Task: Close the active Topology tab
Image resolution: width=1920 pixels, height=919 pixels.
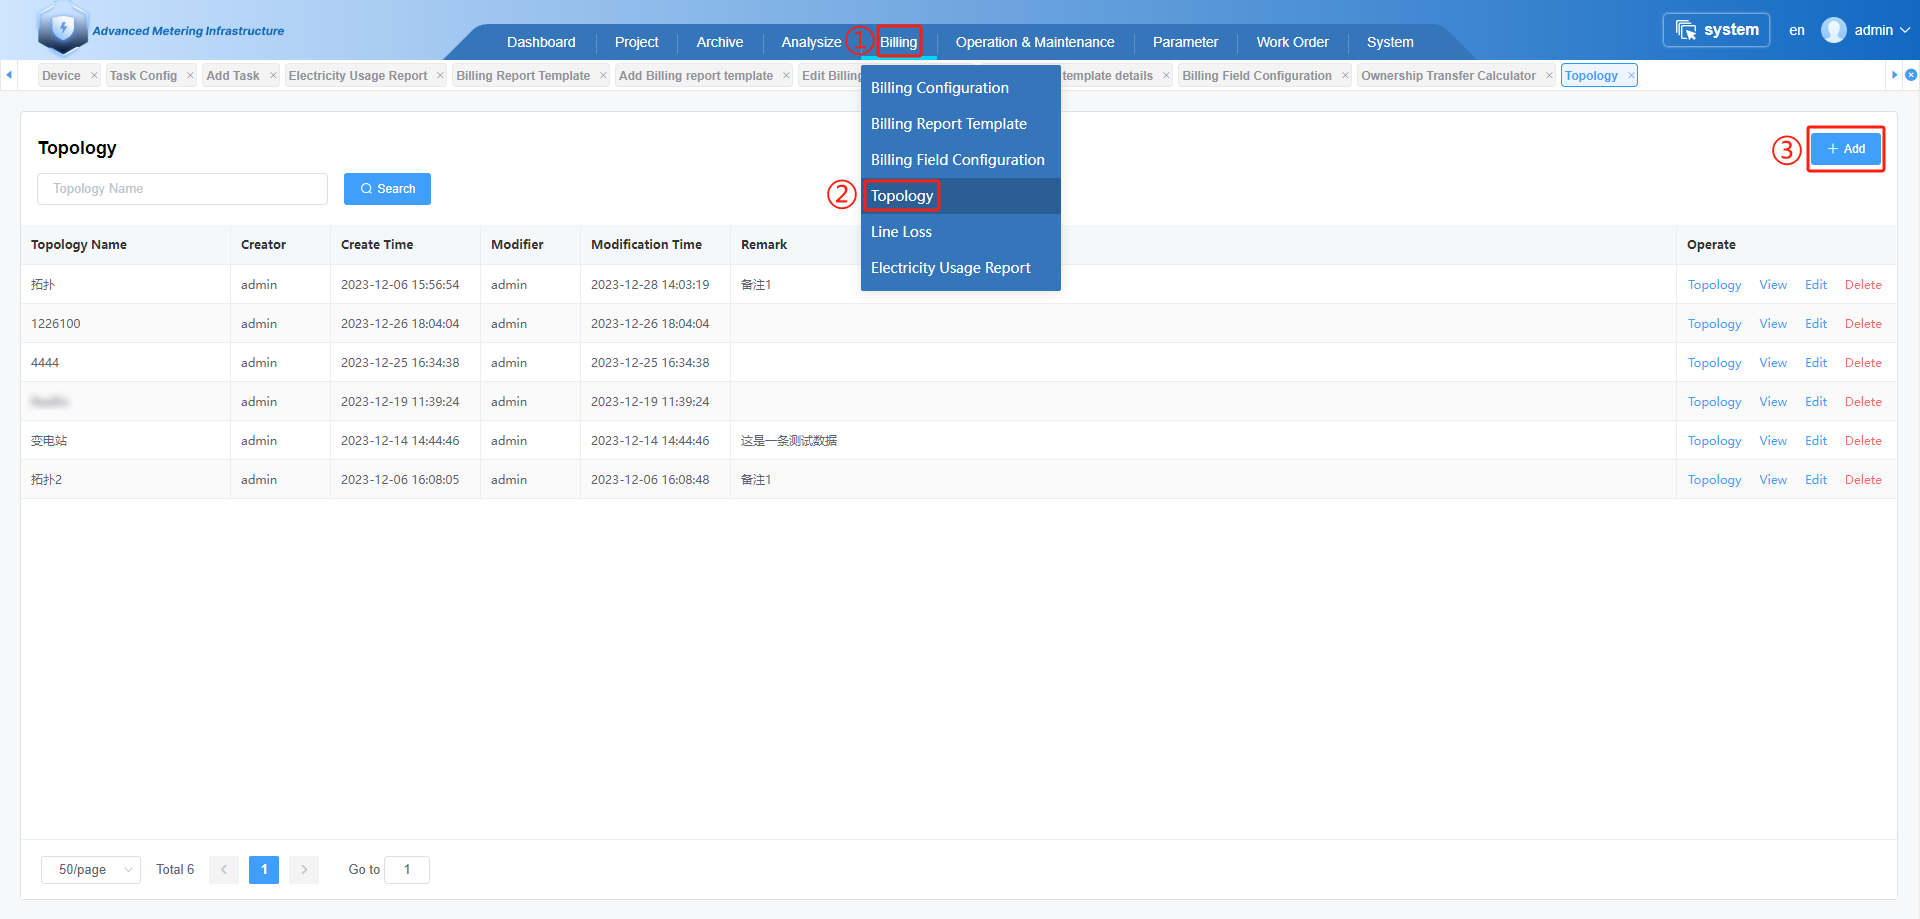Action: (1631, 76)
